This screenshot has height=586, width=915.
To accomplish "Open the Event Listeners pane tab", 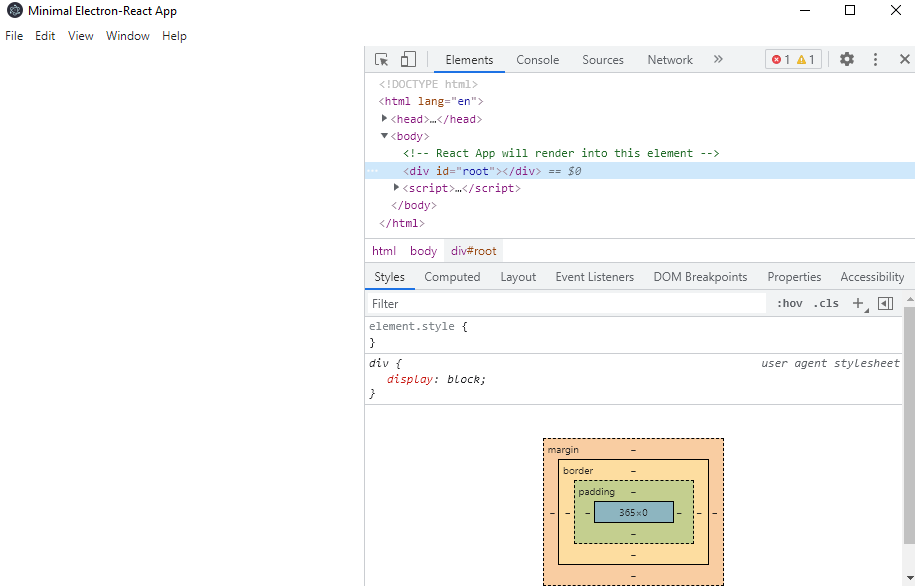I will 595,277.
